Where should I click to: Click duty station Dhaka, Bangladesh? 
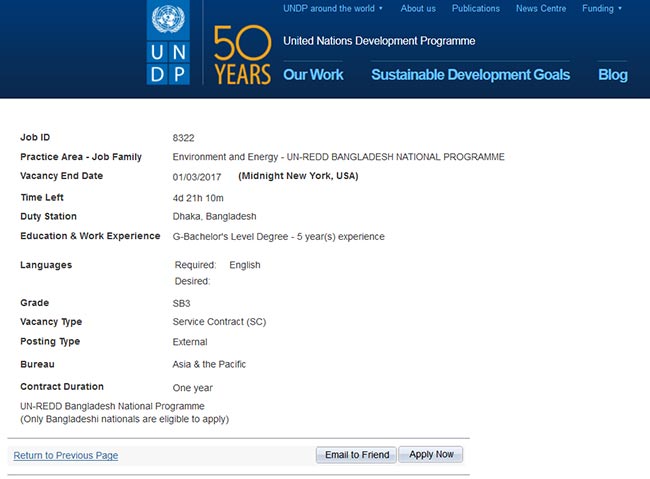[214, 216]
